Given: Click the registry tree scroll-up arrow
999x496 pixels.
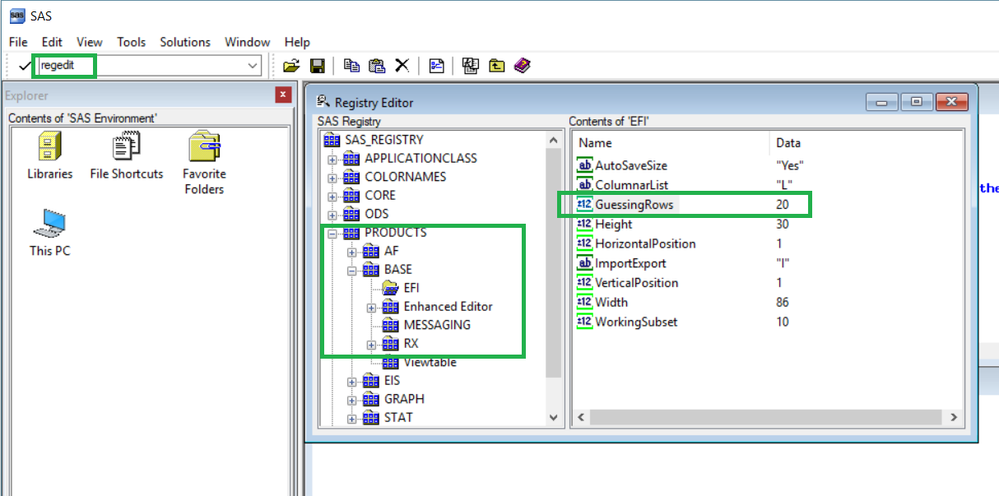Looking at the screenshot, I should coord(553,140).
